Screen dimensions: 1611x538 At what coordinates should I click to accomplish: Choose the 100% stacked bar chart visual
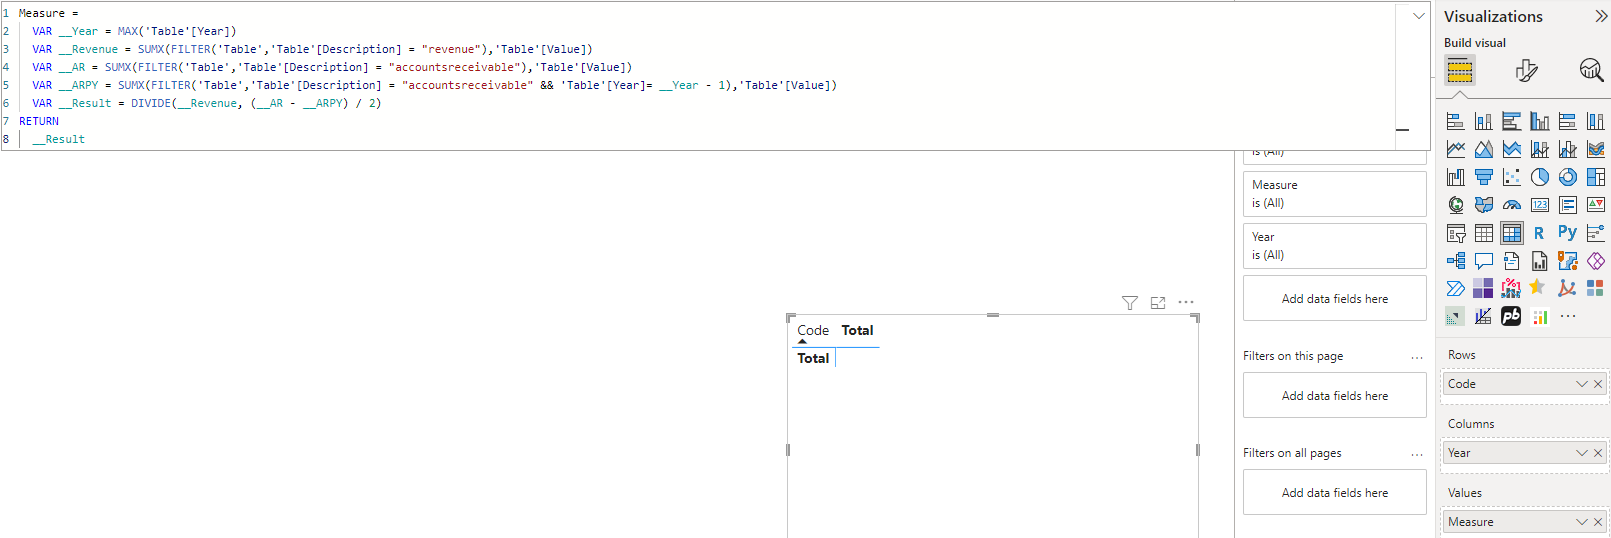[1568, 121]
